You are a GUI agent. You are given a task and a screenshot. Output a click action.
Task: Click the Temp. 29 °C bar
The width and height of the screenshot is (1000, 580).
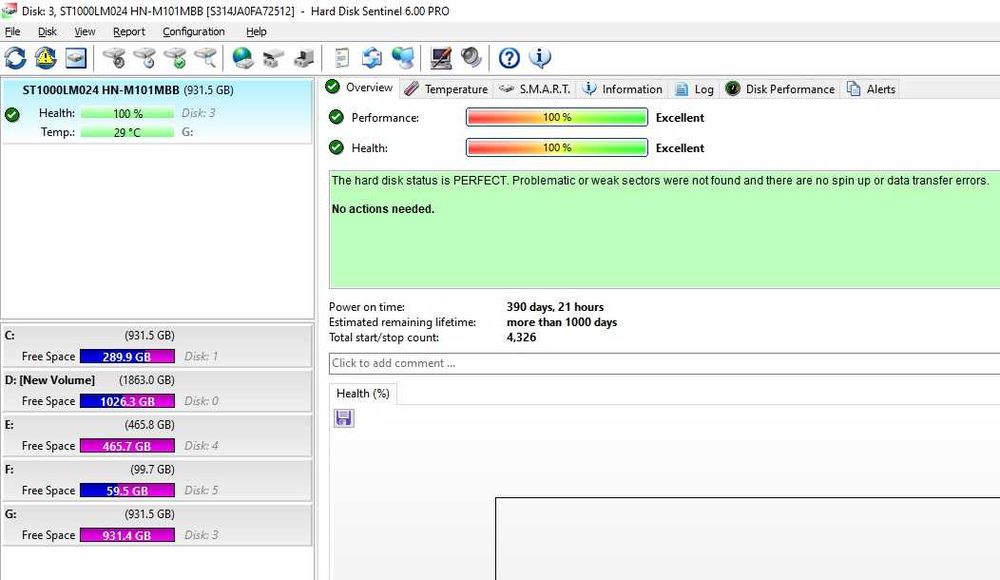coord(128,133)
